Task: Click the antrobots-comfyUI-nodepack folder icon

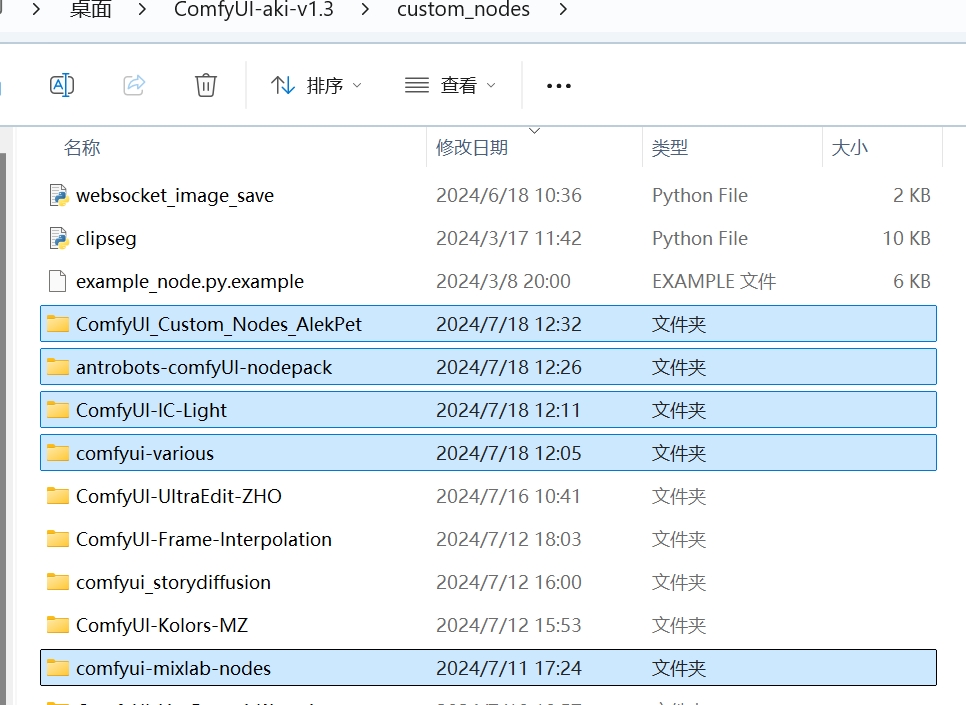Action: pyautogui.click(x=58, y=367)
